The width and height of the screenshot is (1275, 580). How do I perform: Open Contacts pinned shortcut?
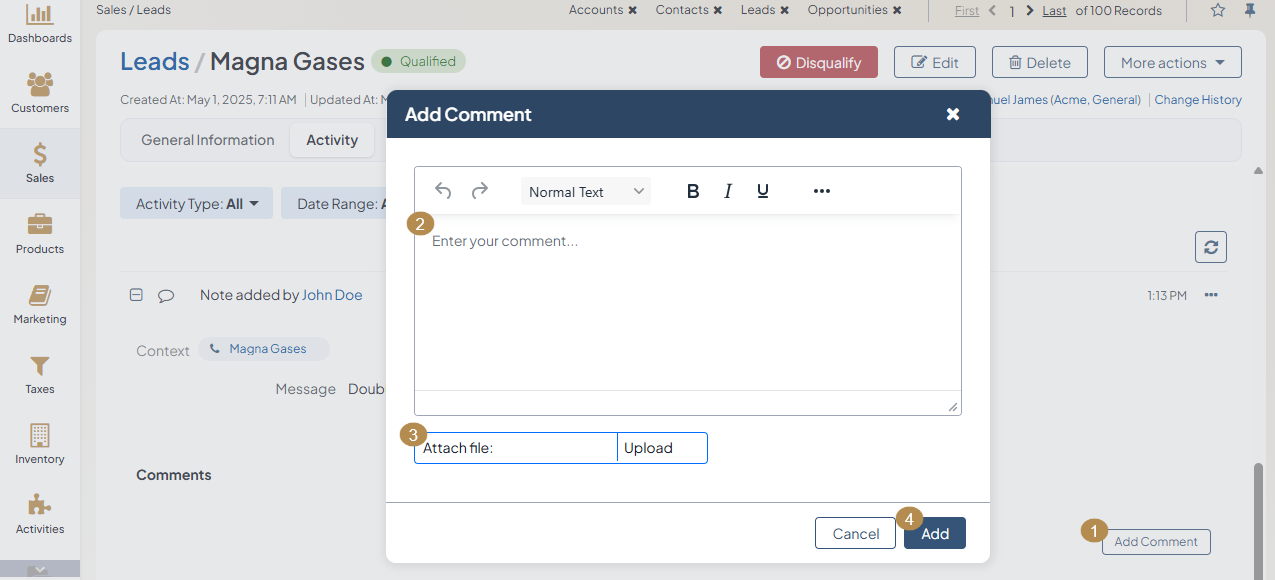click(682, 10)
